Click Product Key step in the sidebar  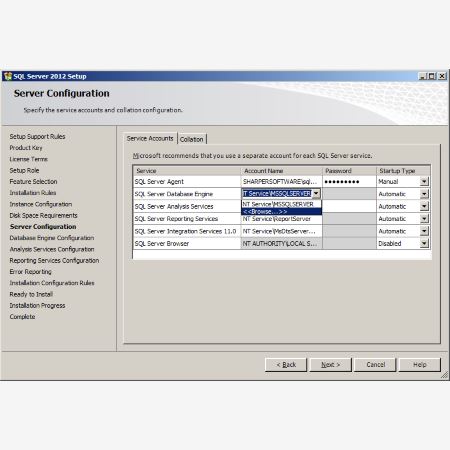(26, 148)
